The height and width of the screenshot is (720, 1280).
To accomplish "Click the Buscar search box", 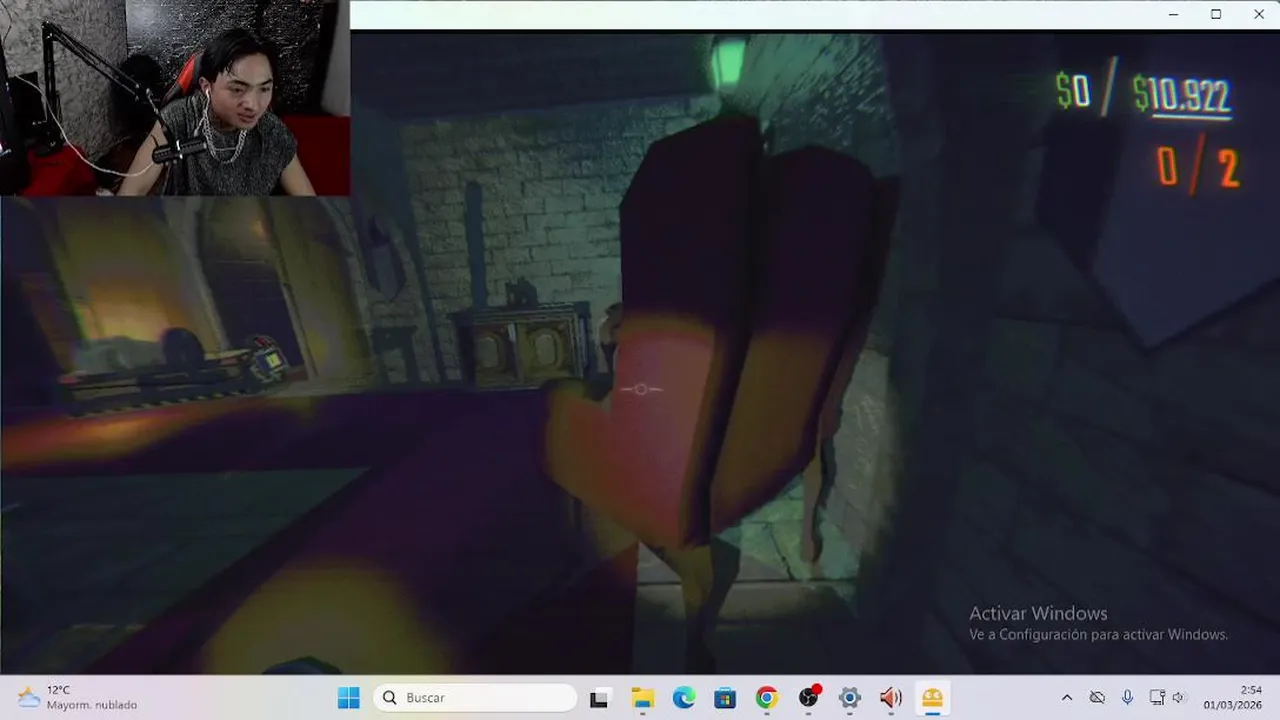I will pyautogui.click(x=475, y=698).
